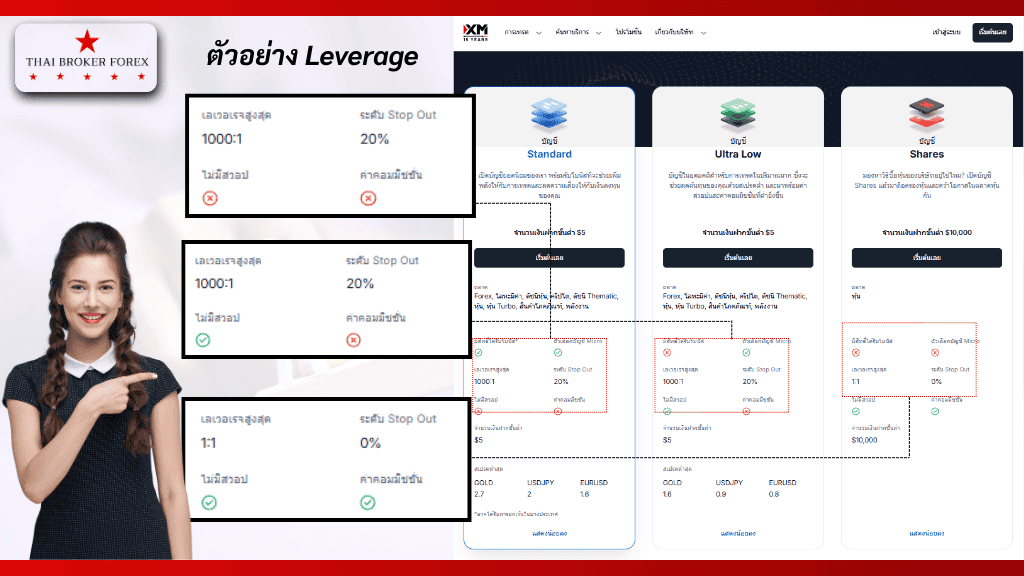Screen dimensions: 1024x576
Task: Click the Standard account blue layers icon
Action: [x=549, y=111]
